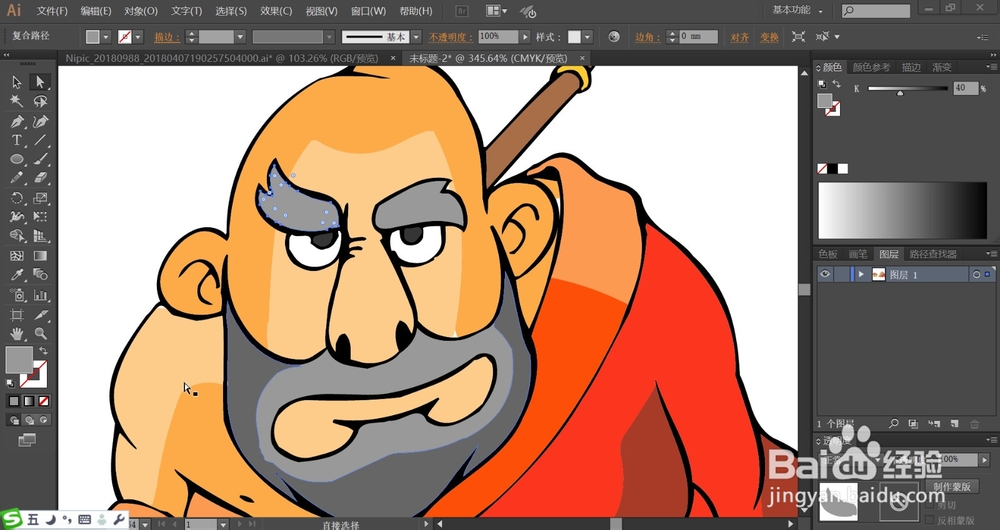Open the 窗口(W) menu
This screenshot has height=530, width=1000.
coord(369,11)
